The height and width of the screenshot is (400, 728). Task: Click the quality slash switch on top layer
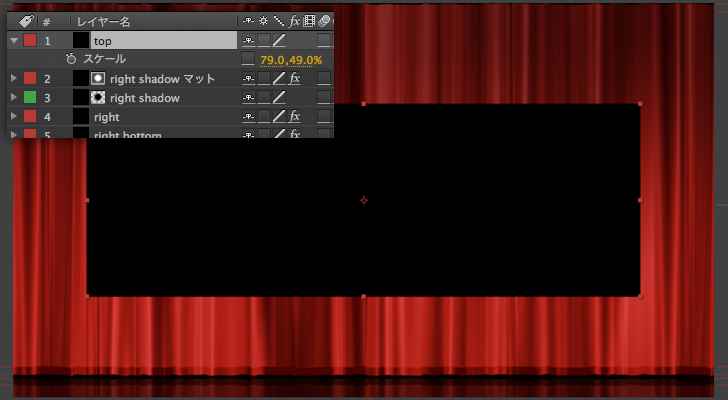(280, 41)
